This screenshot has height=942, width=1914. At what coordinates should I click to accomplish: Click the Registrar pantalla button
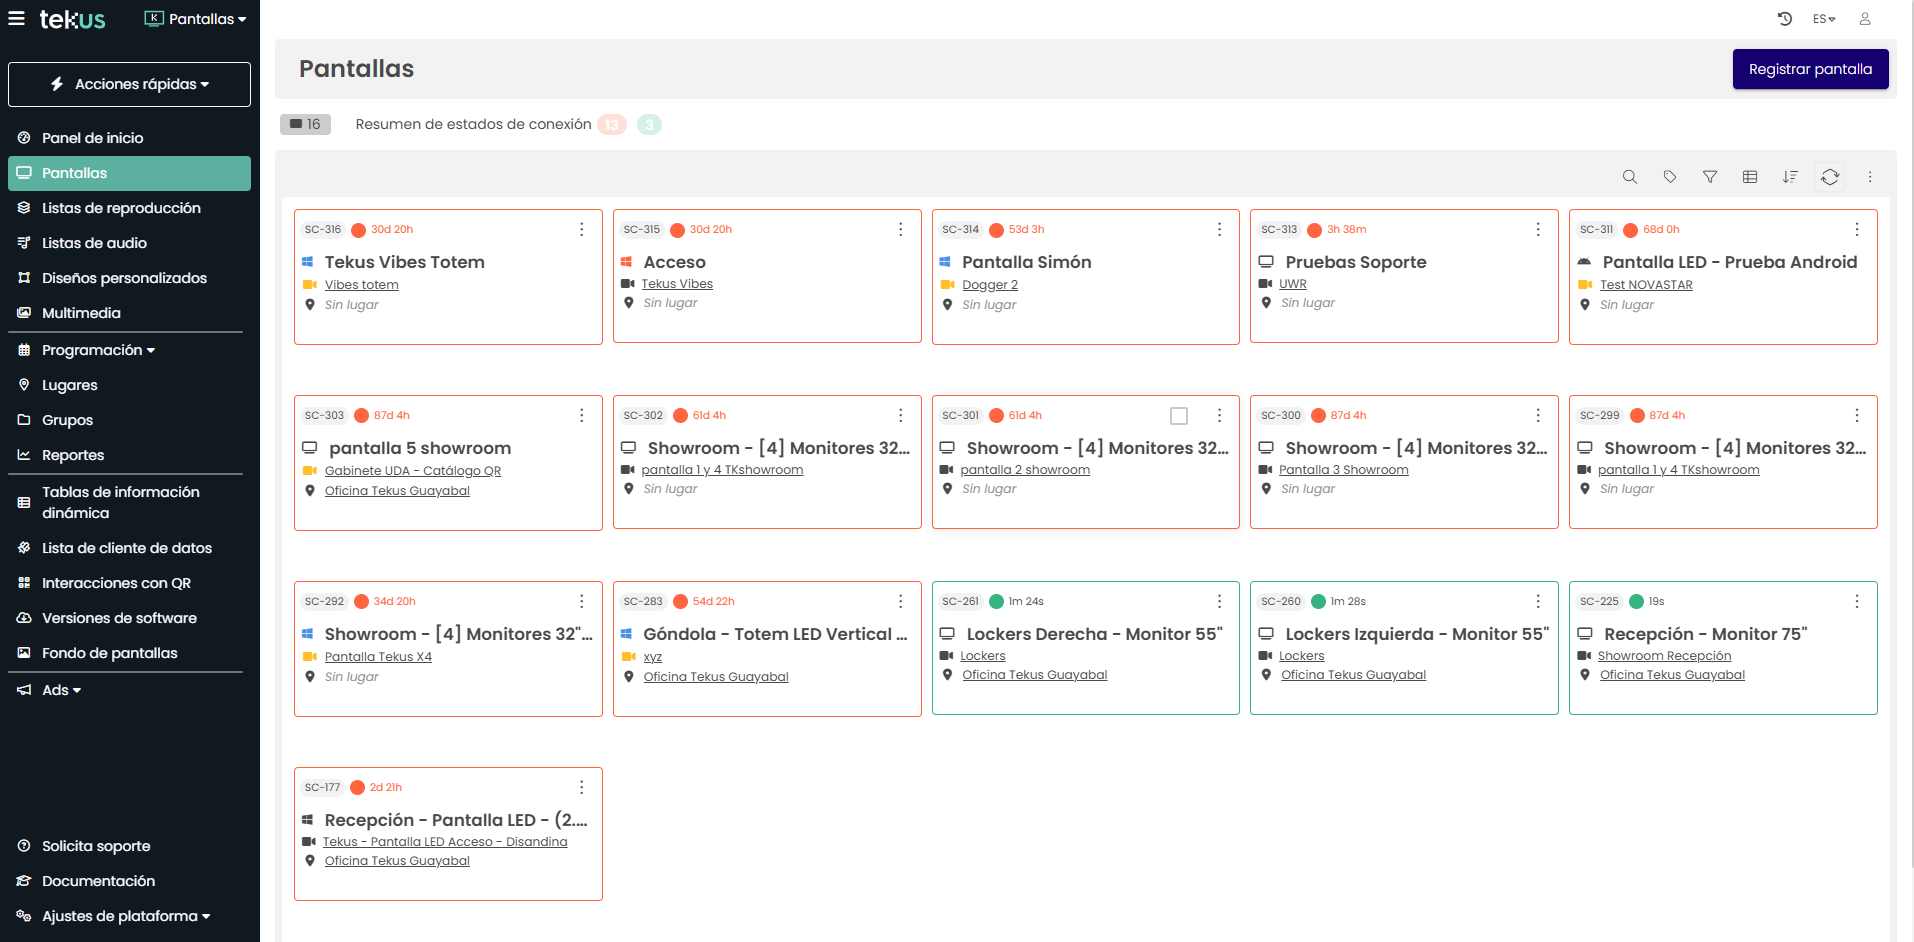(1809, 69)
